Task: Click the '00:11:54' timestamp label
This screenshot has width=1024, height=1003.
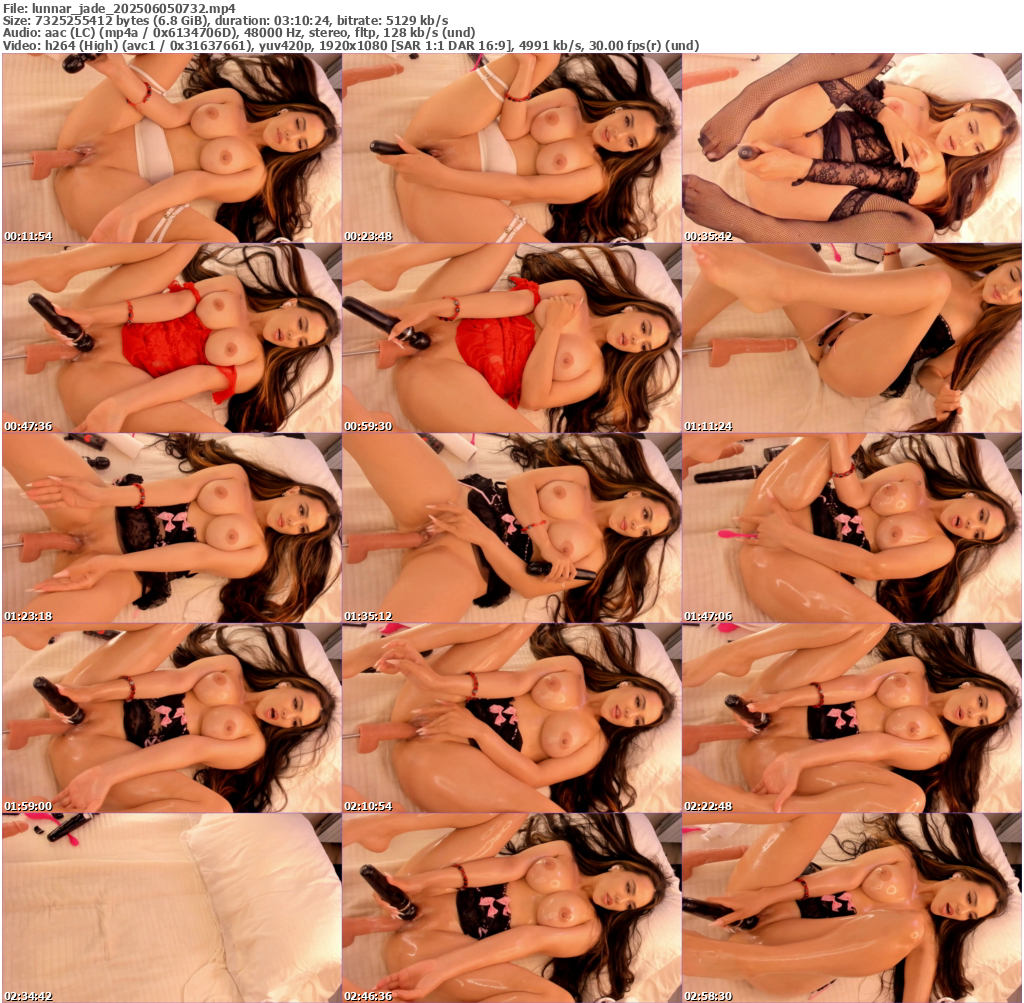Action: [28, 236]
